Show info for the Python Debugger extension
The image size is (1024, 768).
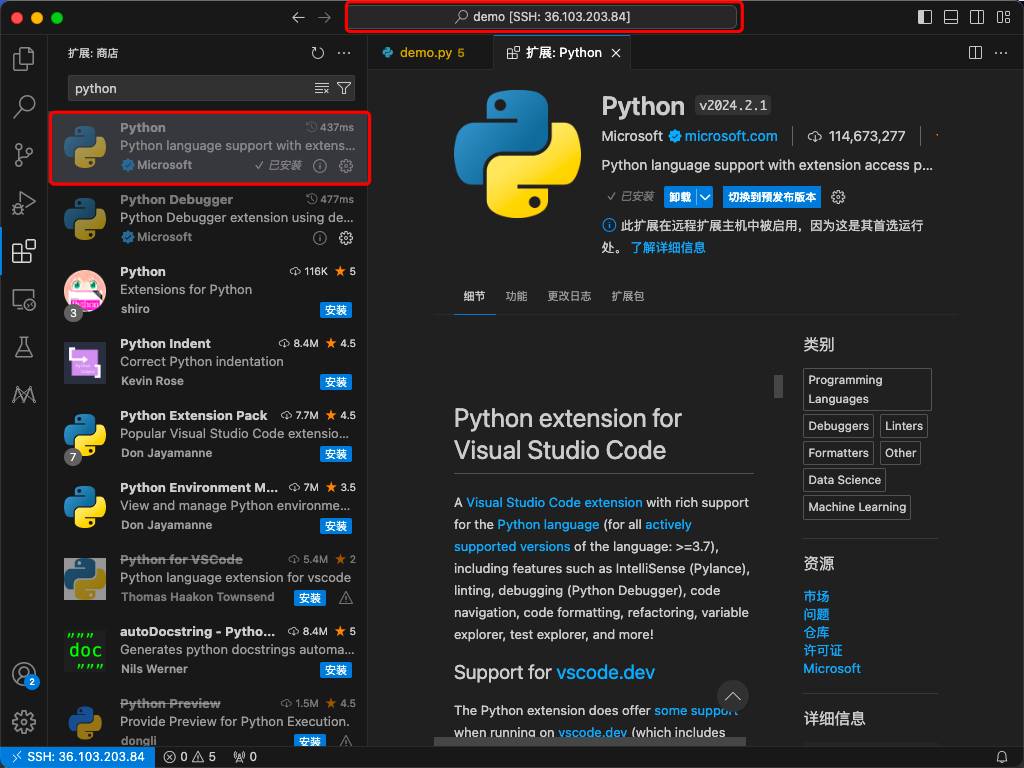click(x=319, y=238)
